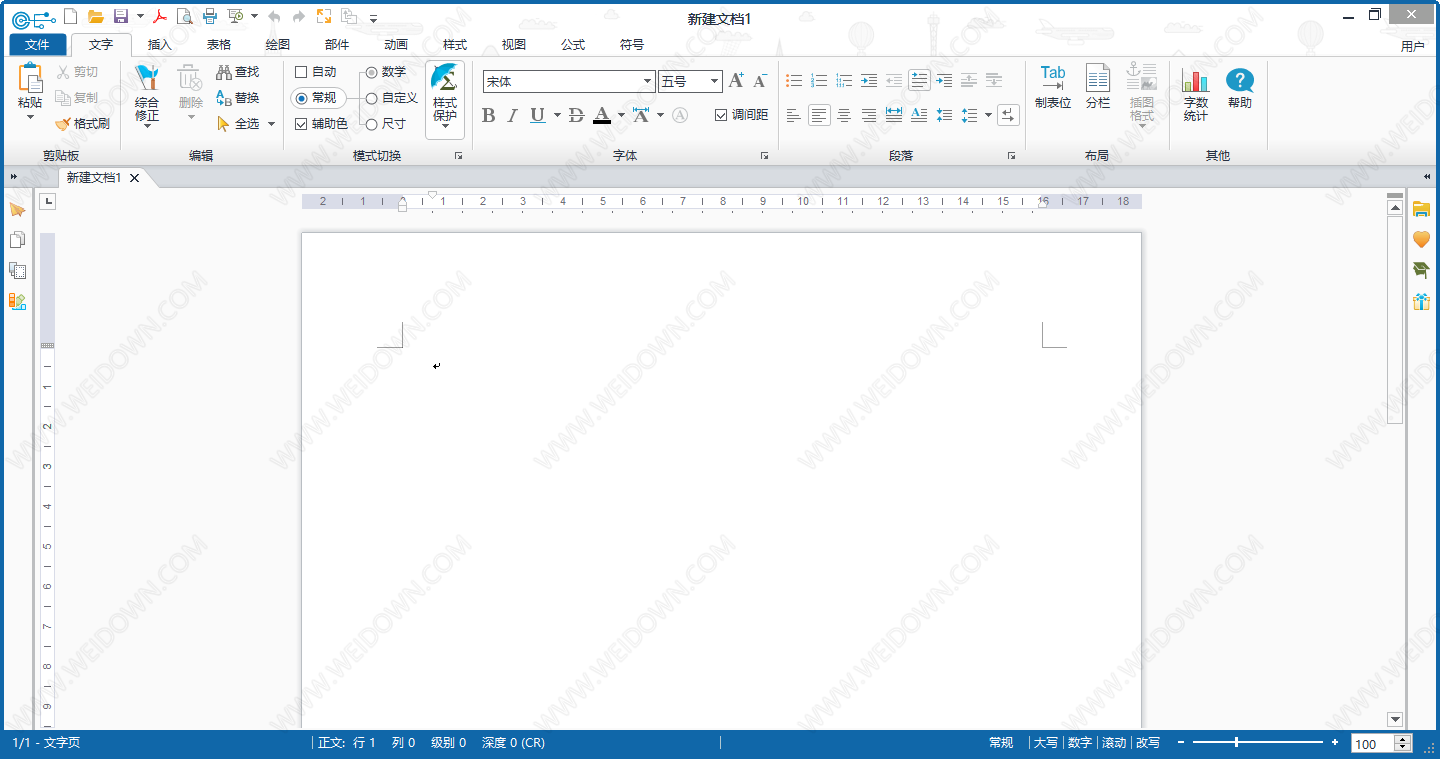Click the zoom out minus button
This screenshot has width=1440, height=759.
pyautogui.click(x=1182, y=743)
